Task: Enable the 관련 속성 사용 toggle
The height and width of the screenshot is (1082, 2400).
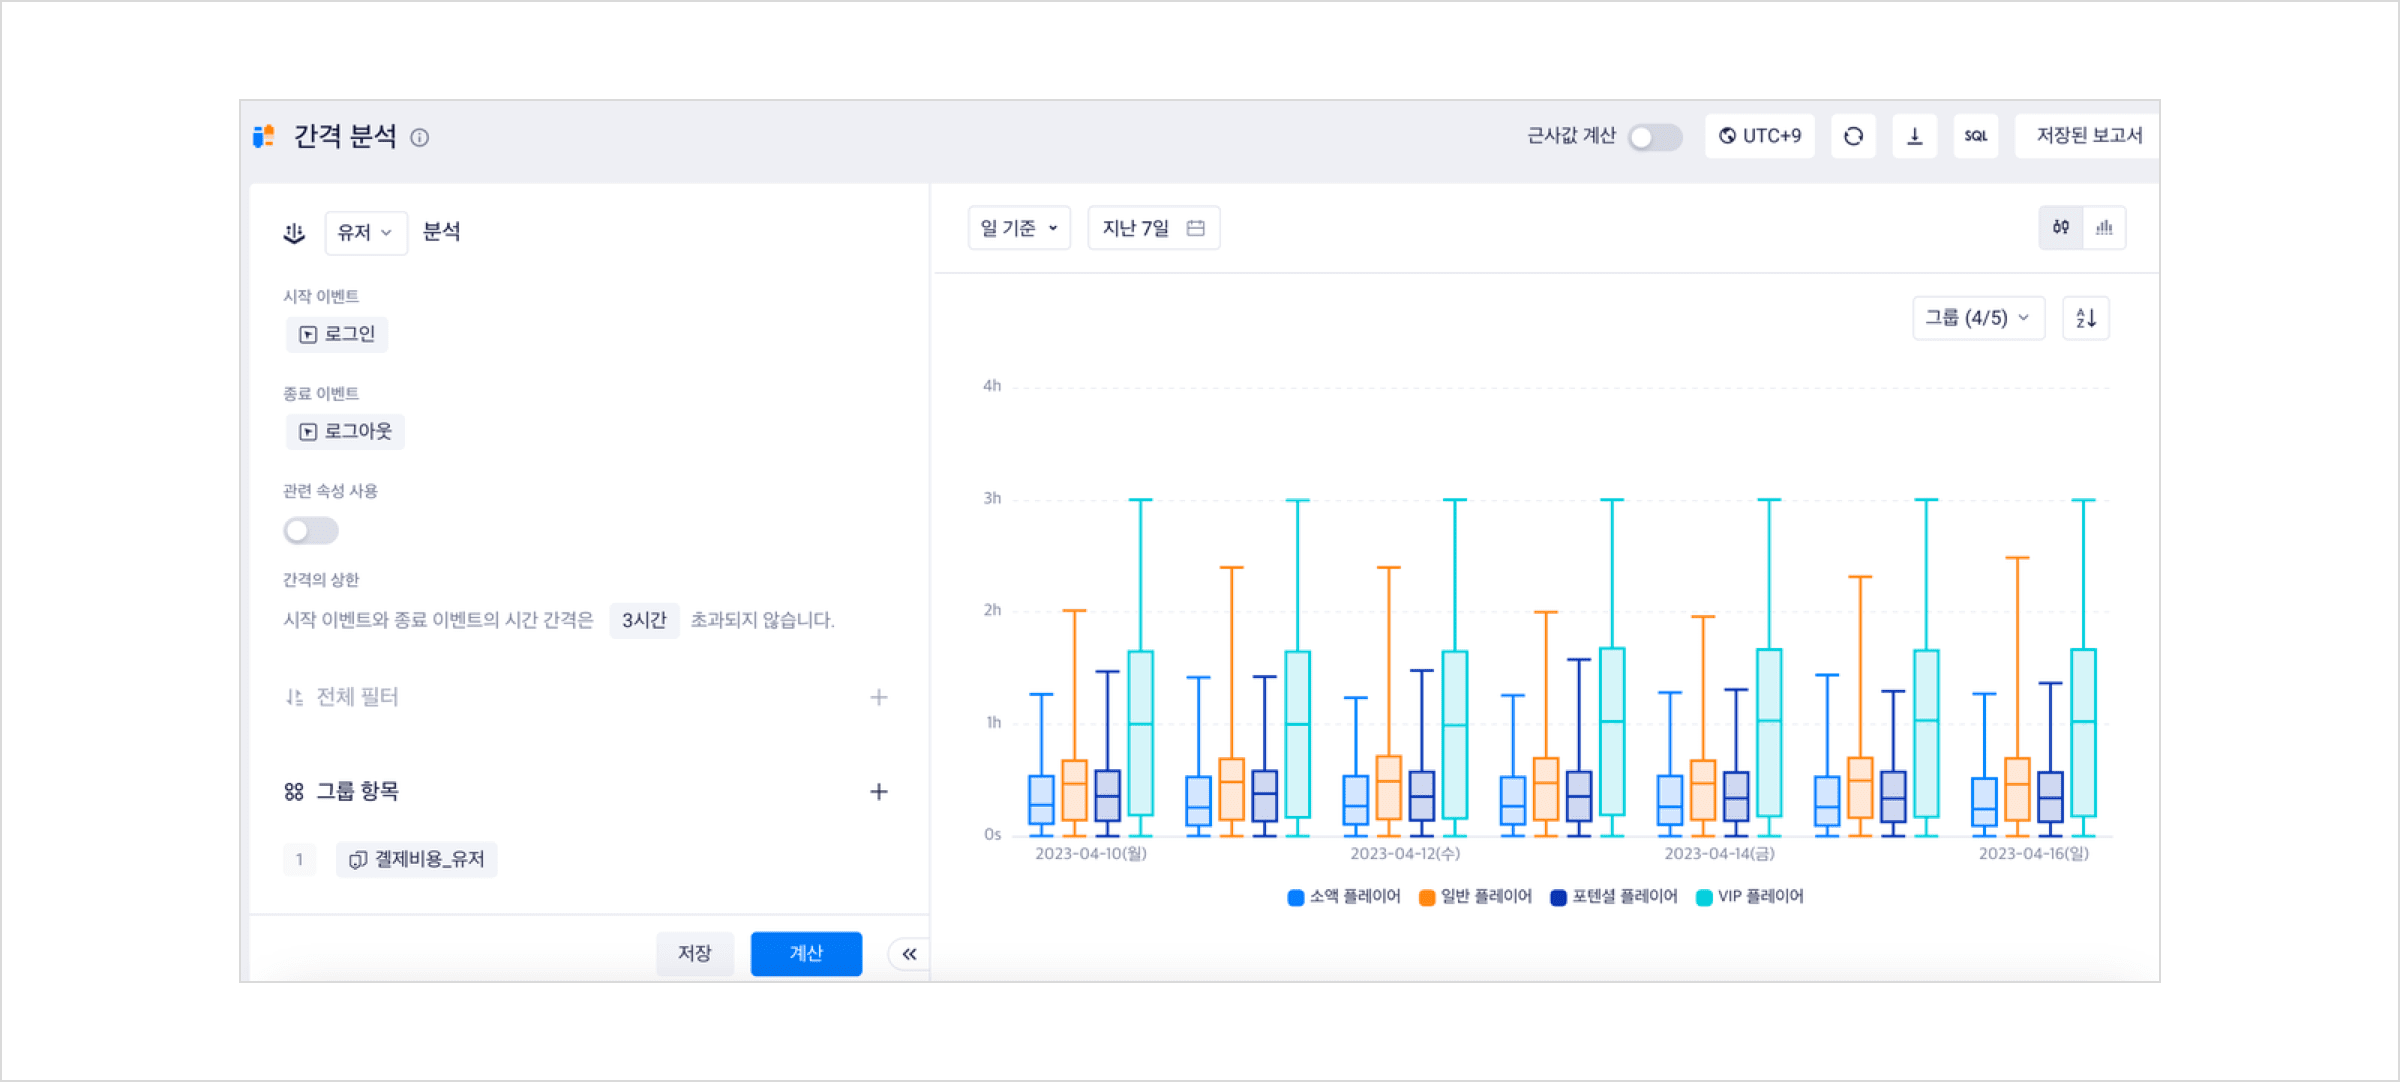Action: (x=311, y=530)
